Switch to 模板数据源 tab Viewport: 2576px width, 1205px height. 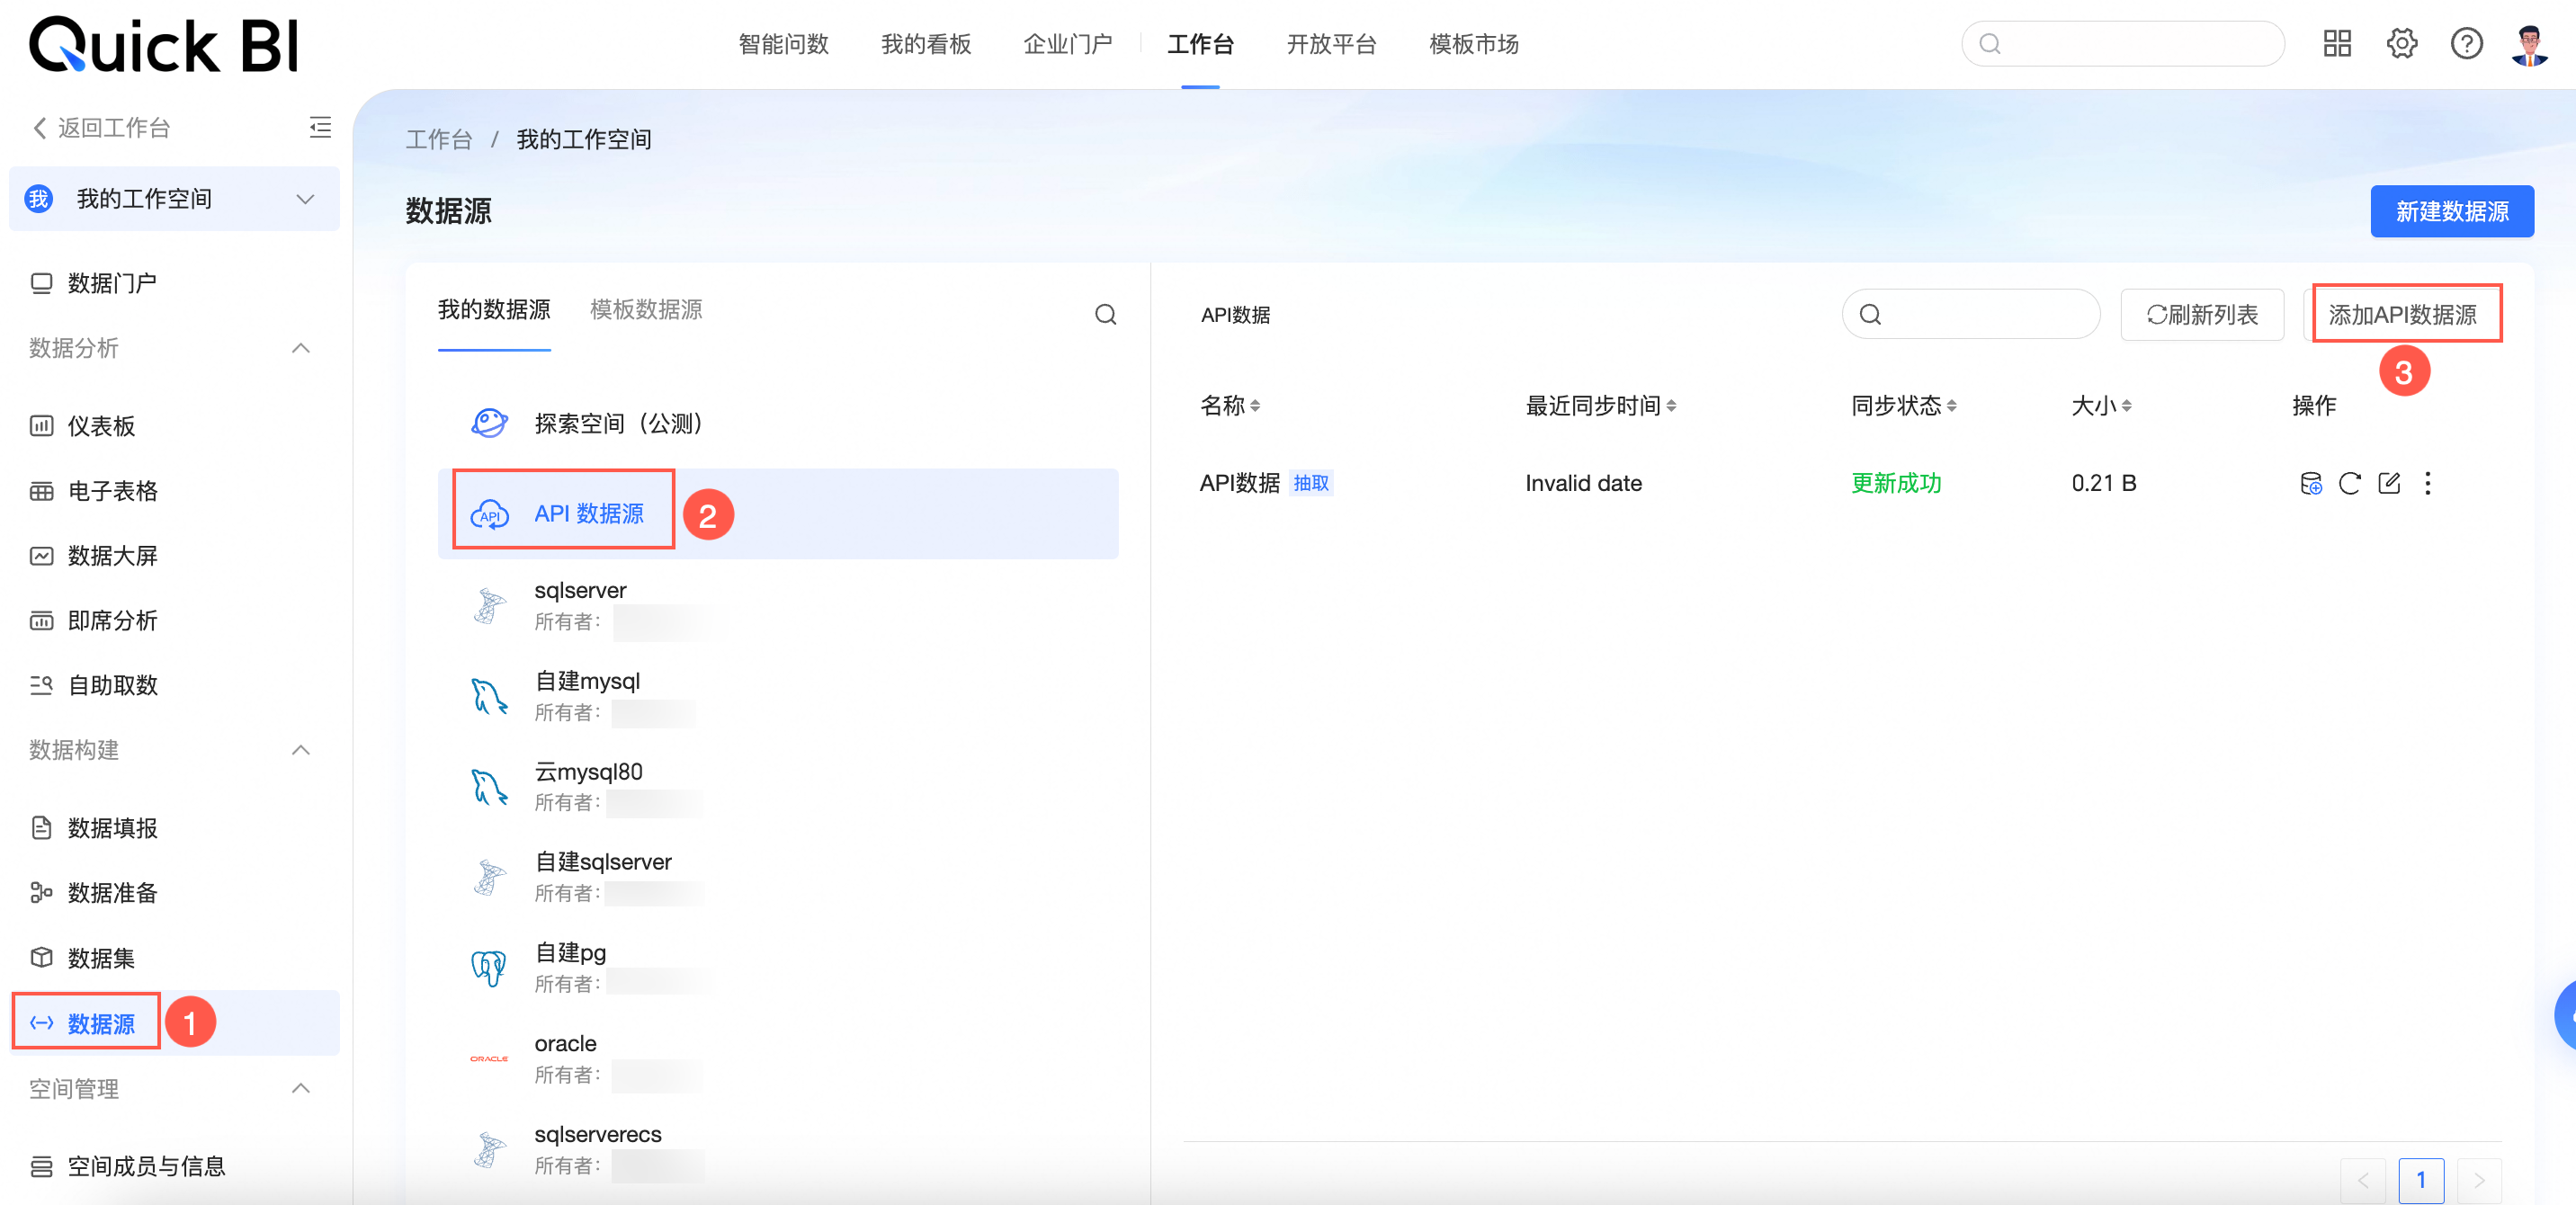[x=646, y=310]
